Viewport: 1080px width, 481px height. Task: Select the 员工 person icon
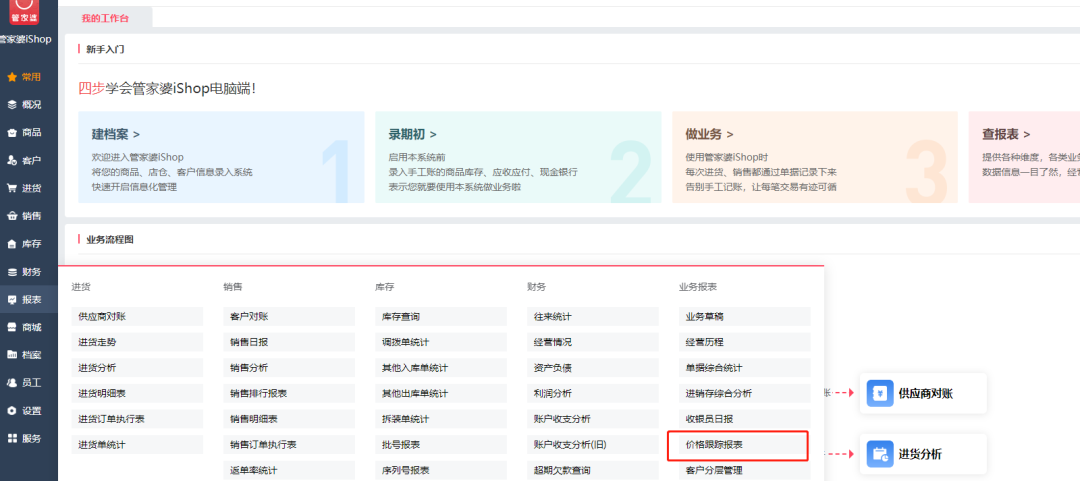pos(12,382)
